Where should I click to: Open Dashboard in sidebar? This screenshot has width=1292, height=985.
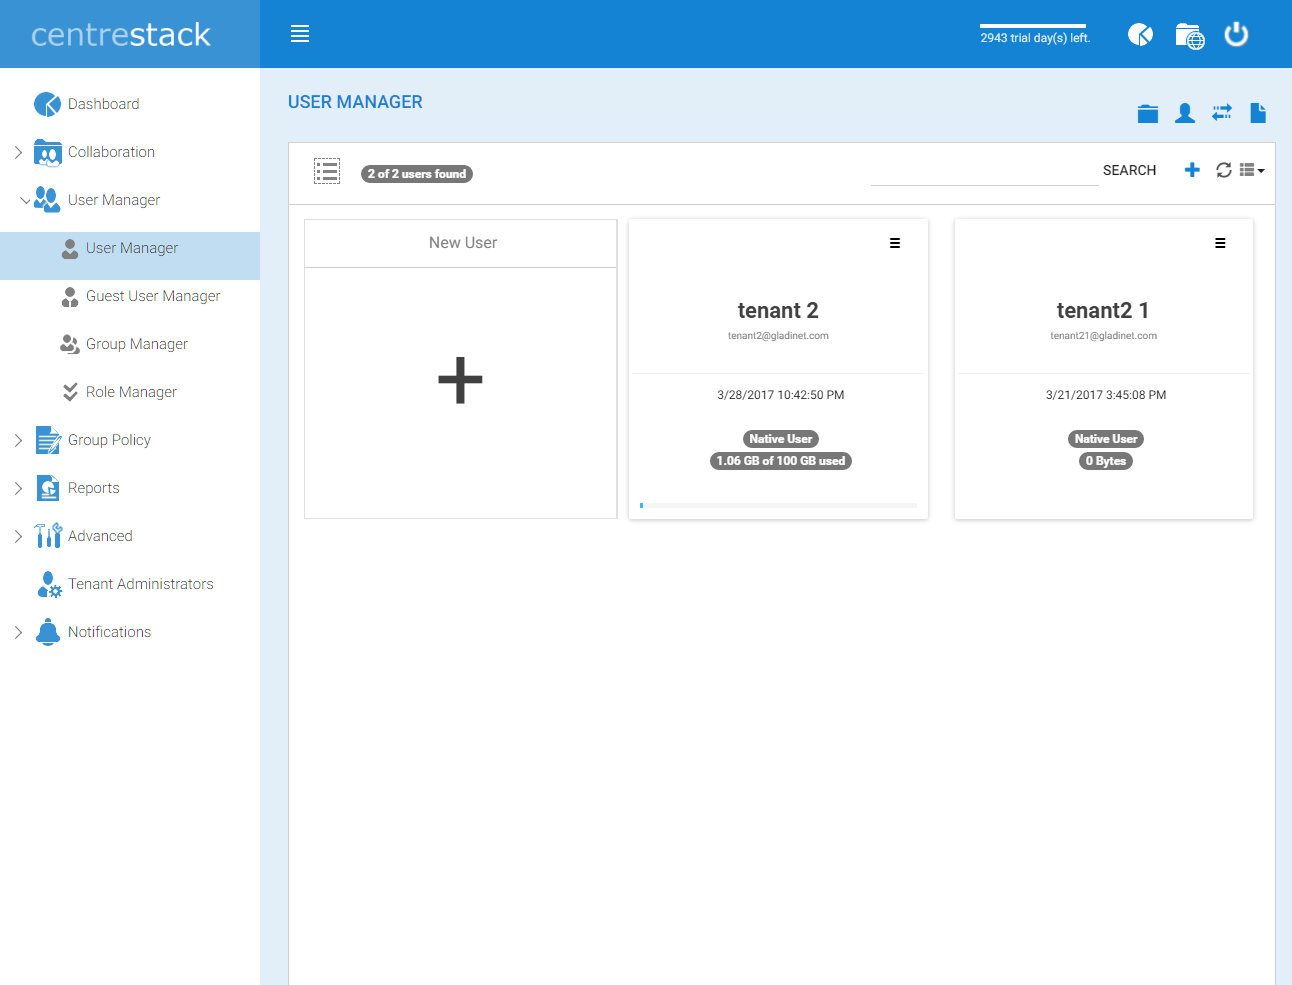[x=104, y=104]
